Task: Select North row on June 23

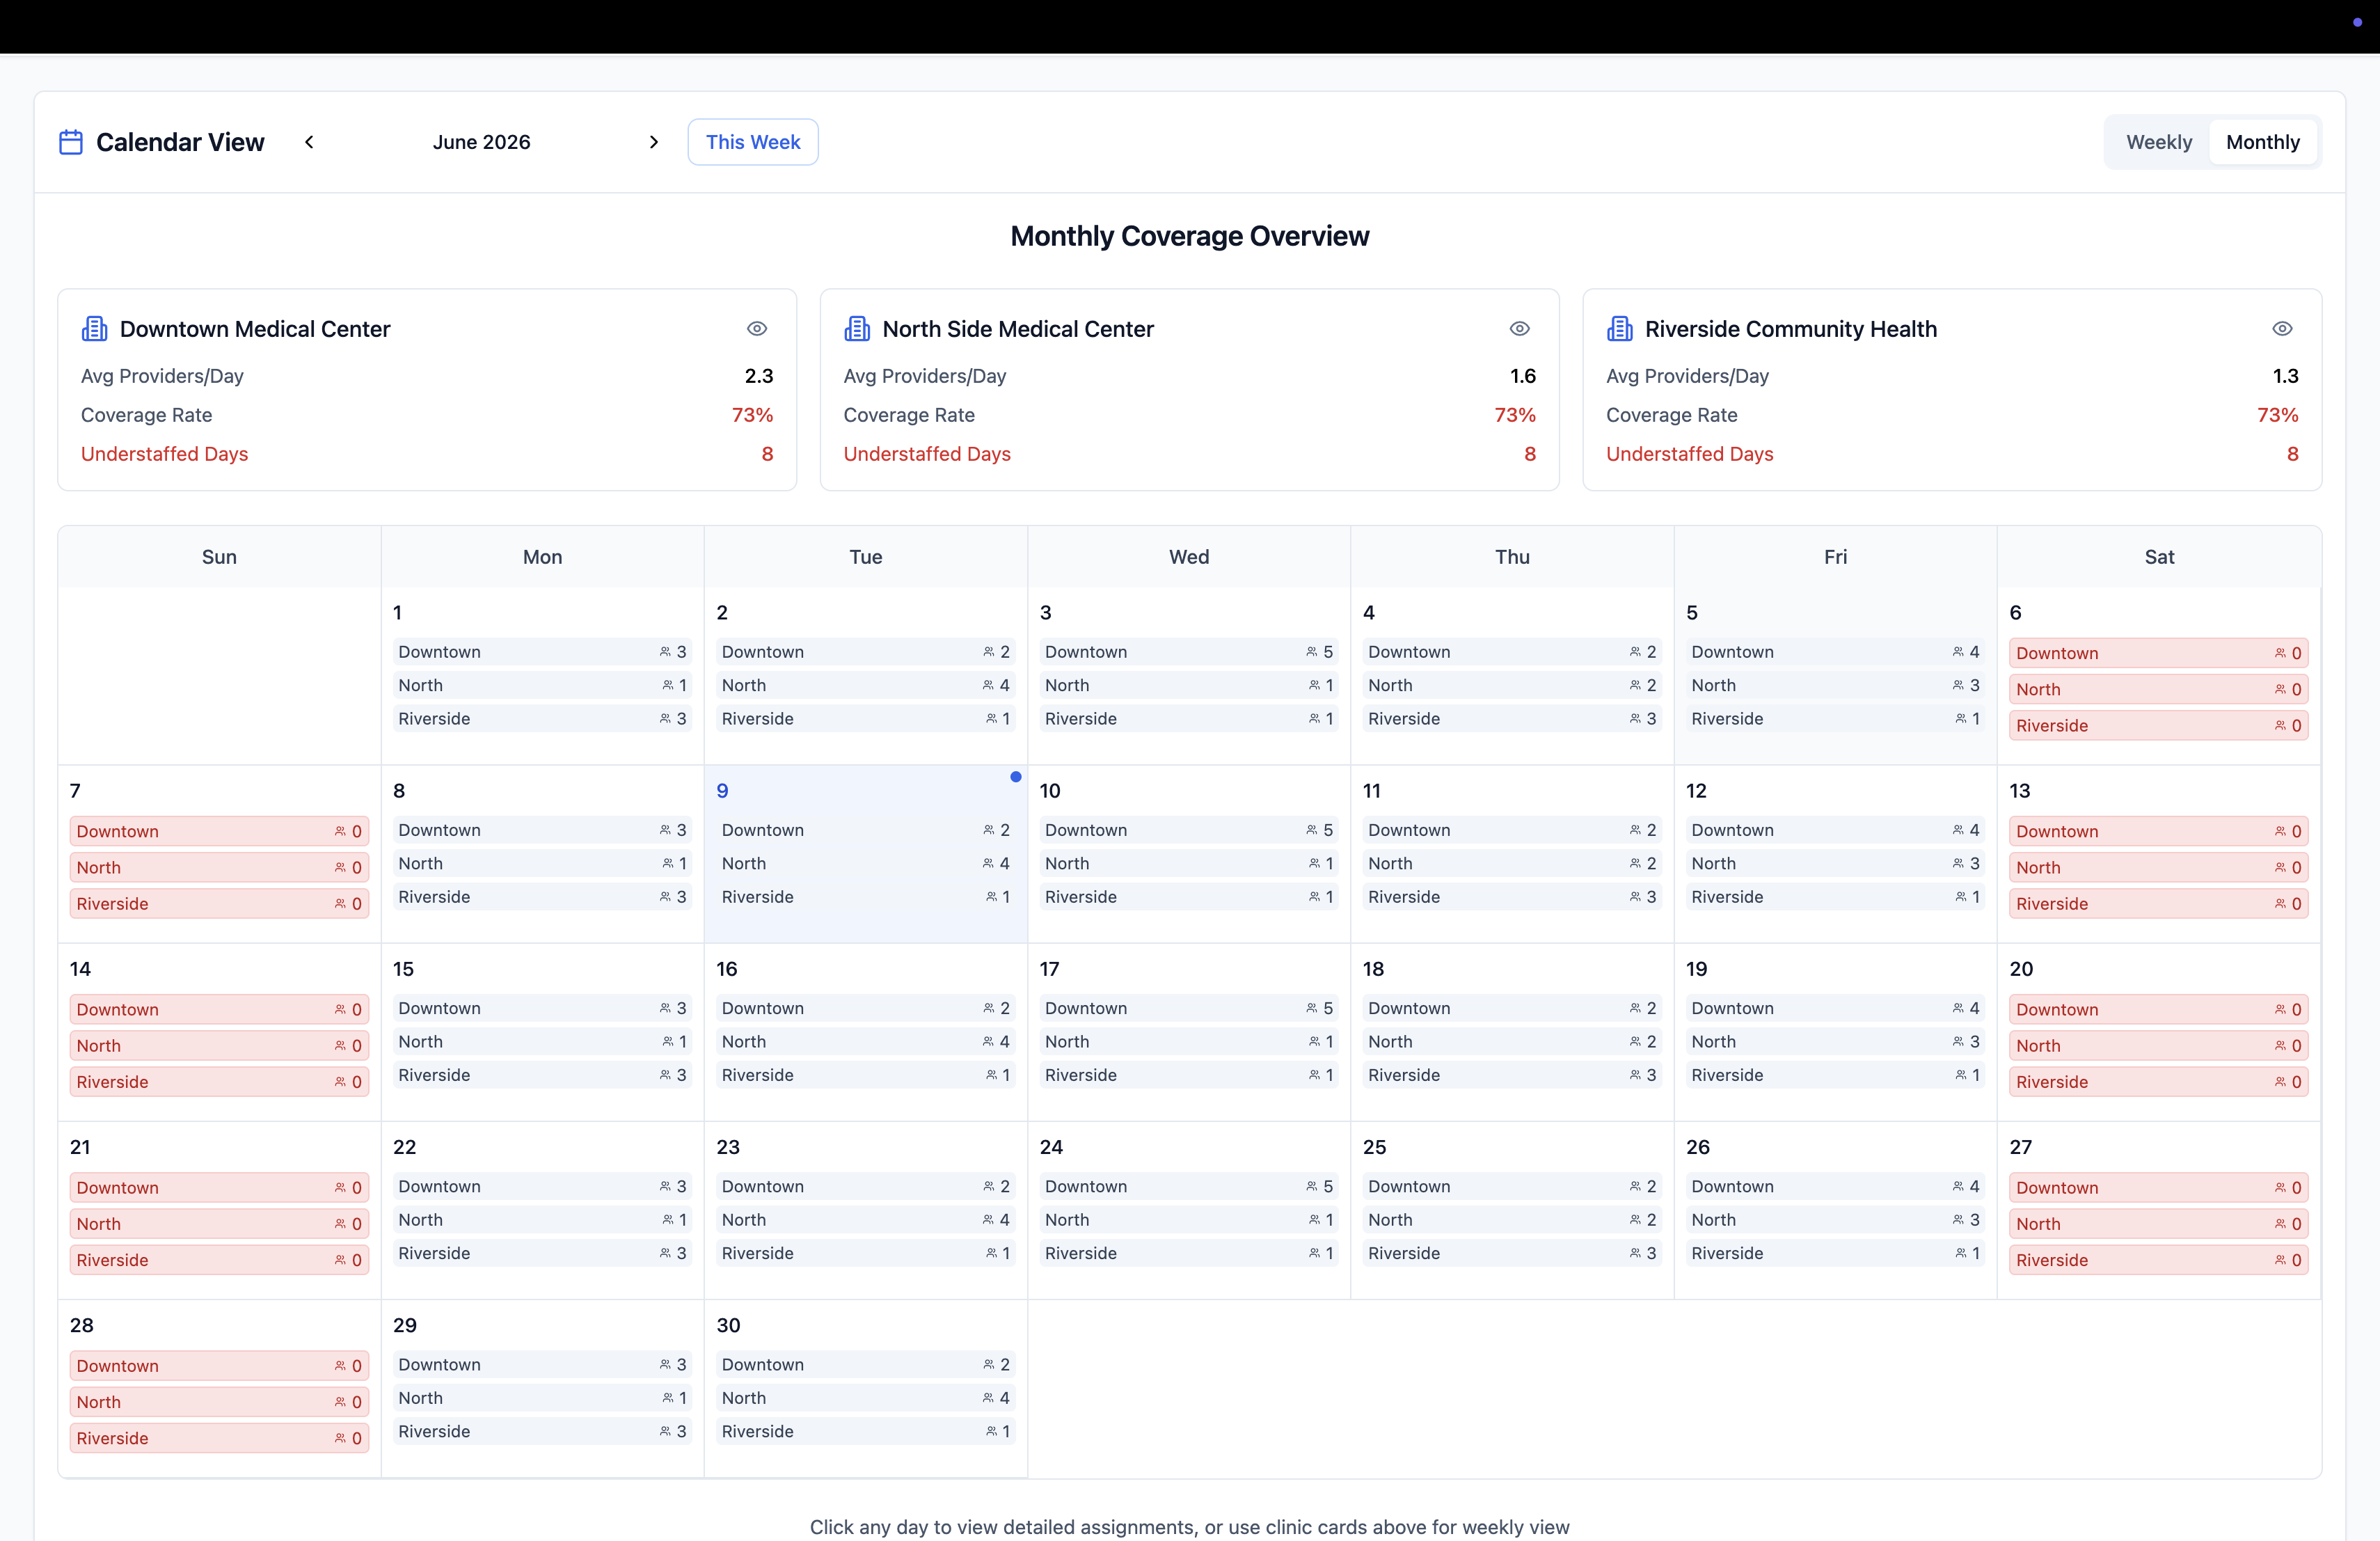Action: pos(865,1220)
